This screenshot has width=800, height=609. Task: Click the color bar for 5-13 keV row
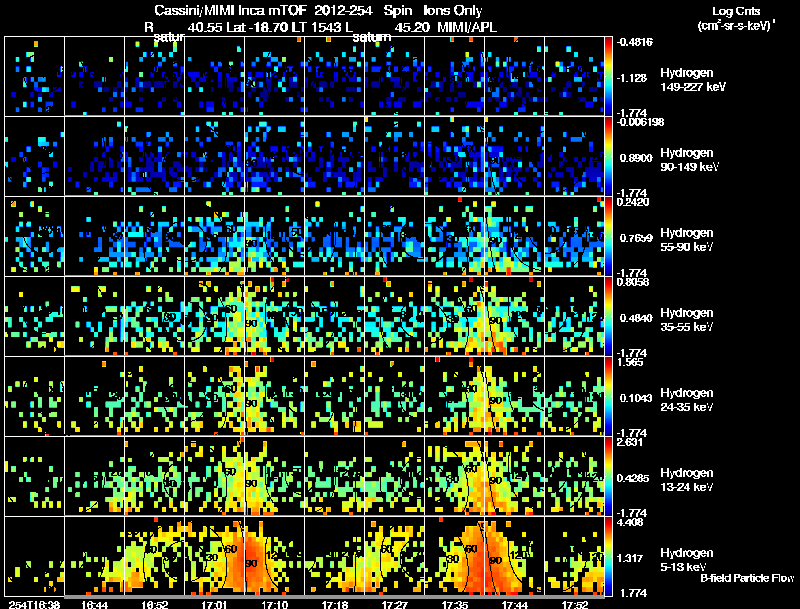click(608, 556)
